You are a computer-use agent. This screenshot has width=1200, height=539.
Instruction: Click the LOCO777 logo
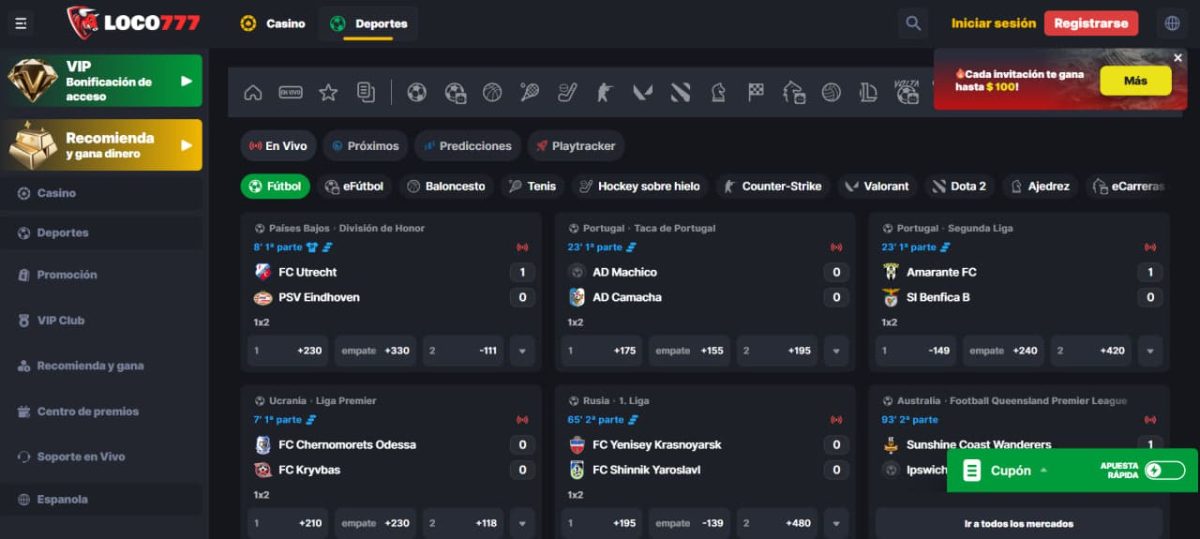click(133, 22)
